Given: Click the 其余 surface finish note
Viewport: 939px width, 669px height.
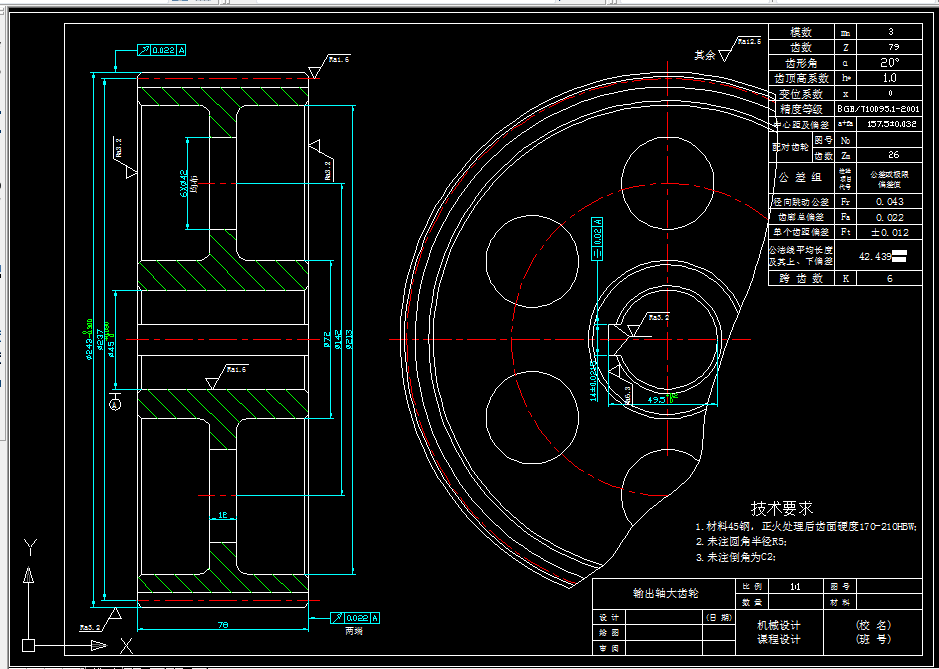Looking at the screenshot, I should pyautogui.click(x=704, y=55).
